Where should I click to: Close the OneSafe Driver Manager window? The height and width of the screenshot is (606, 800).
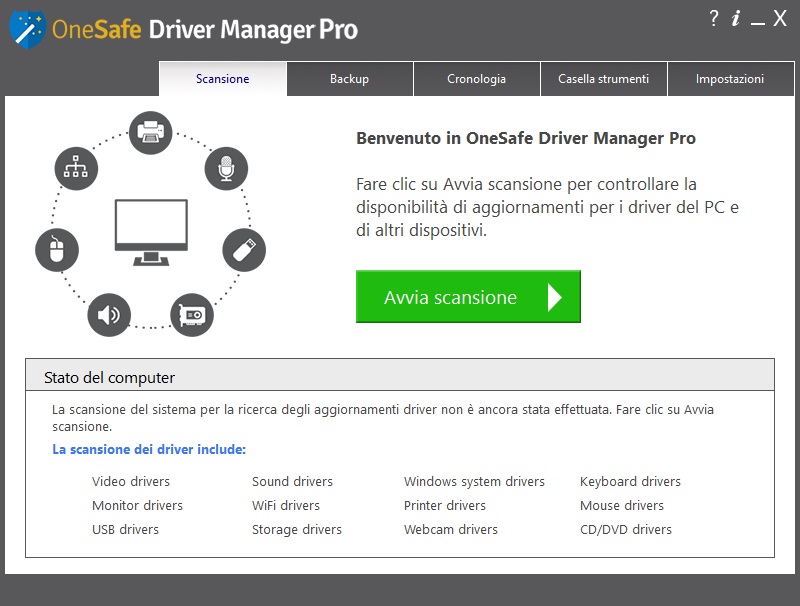click(780, 18)
